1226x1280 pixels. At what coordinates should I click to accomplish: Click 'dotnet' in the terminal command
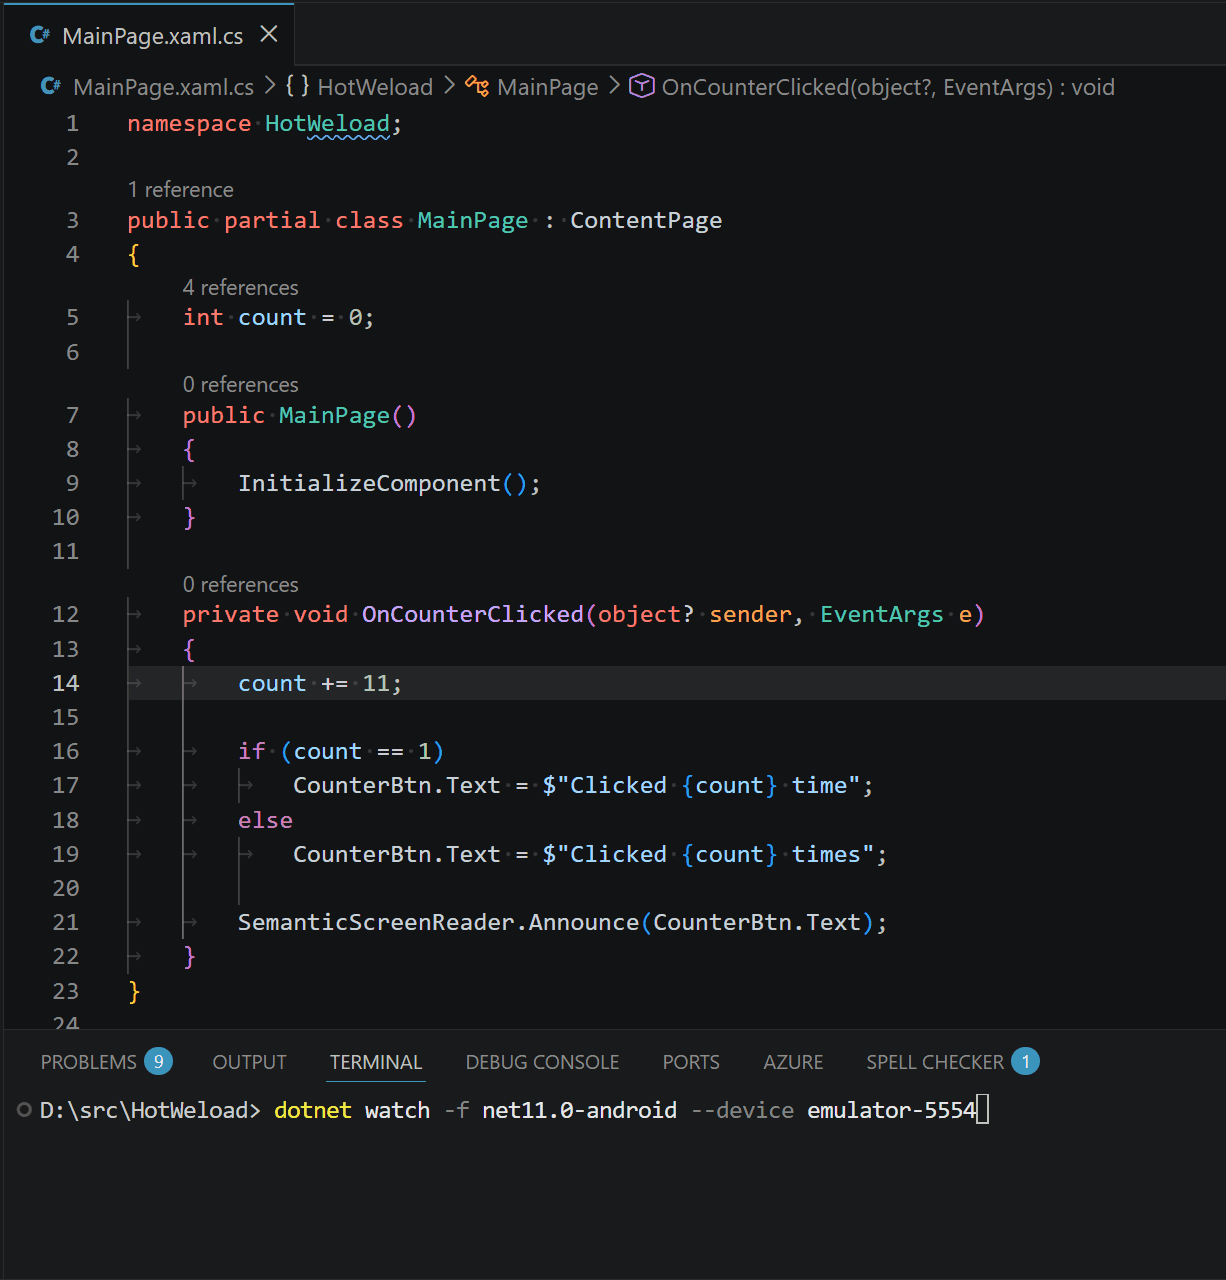click(313, 1110)
